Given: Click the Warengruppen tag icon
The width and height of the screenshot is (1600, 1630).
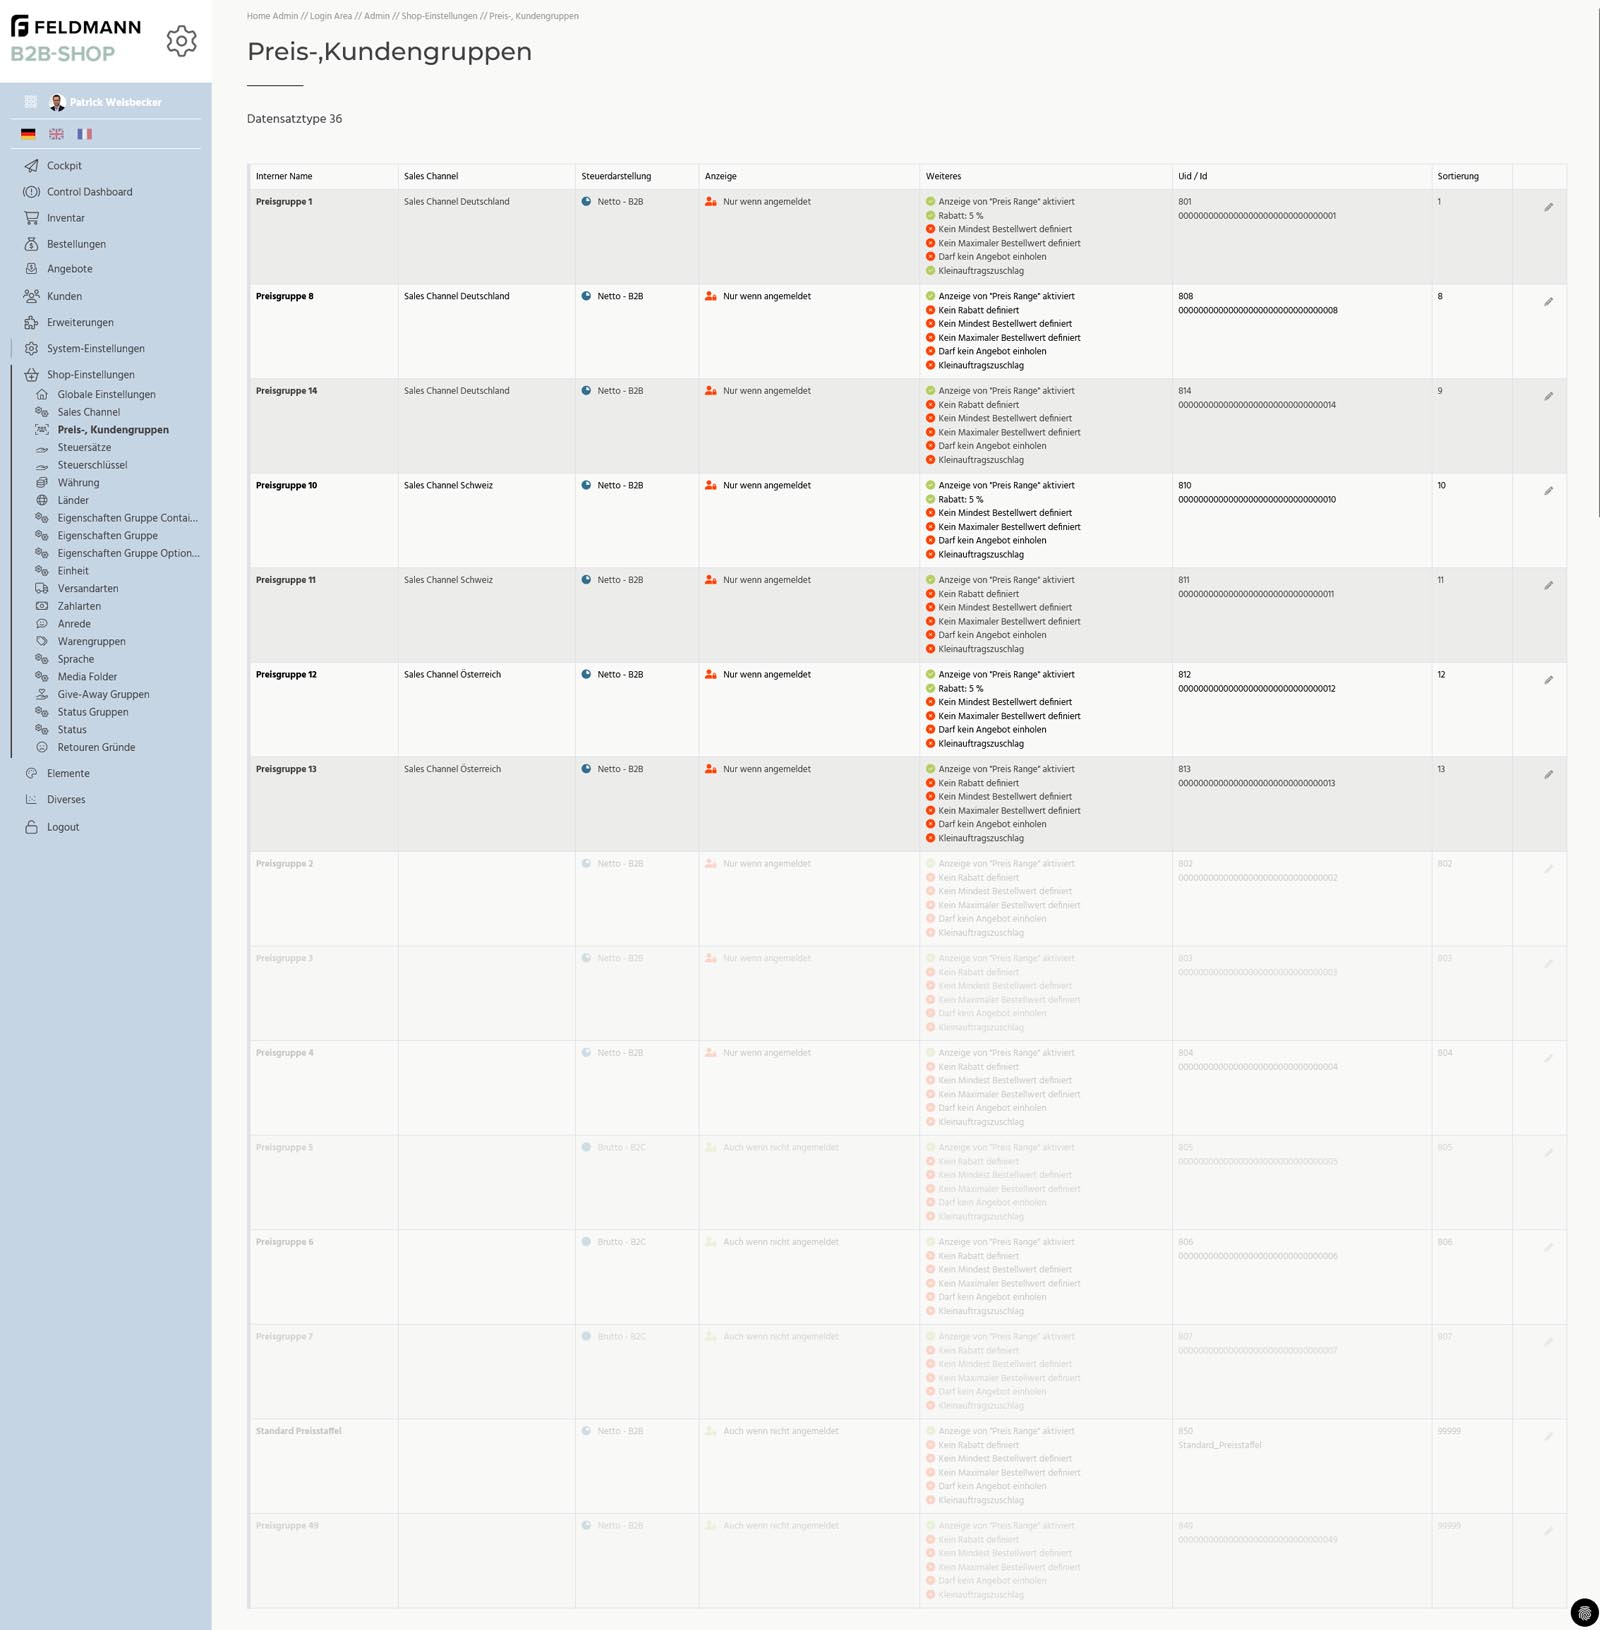Looking at the screenshot, I should (42, 641).
